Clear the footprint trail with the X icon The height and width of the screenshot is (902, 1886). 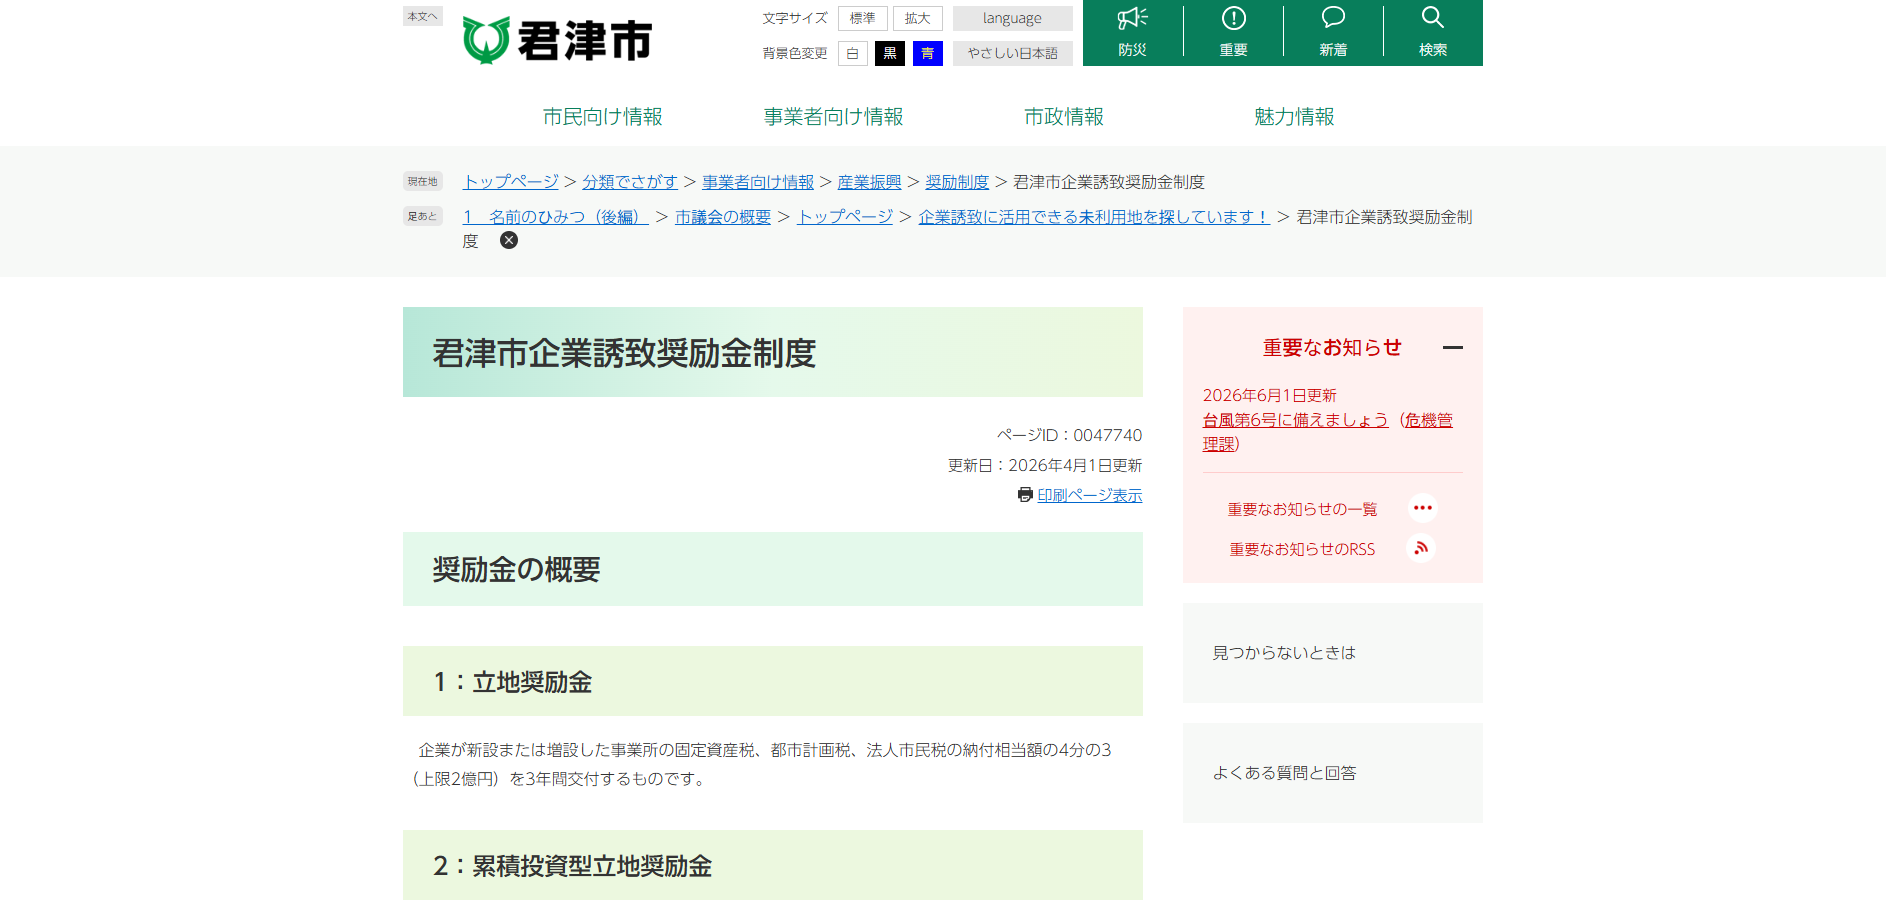tap(509, 240)
